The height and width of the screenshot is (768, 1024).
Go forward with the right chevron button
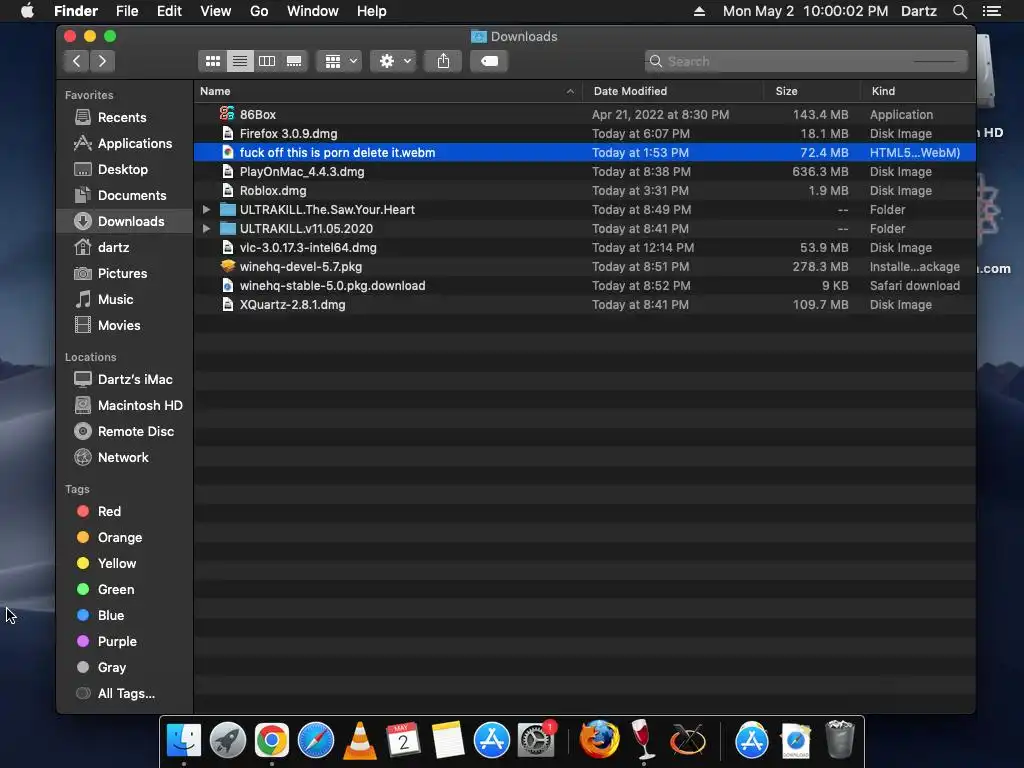103,61
